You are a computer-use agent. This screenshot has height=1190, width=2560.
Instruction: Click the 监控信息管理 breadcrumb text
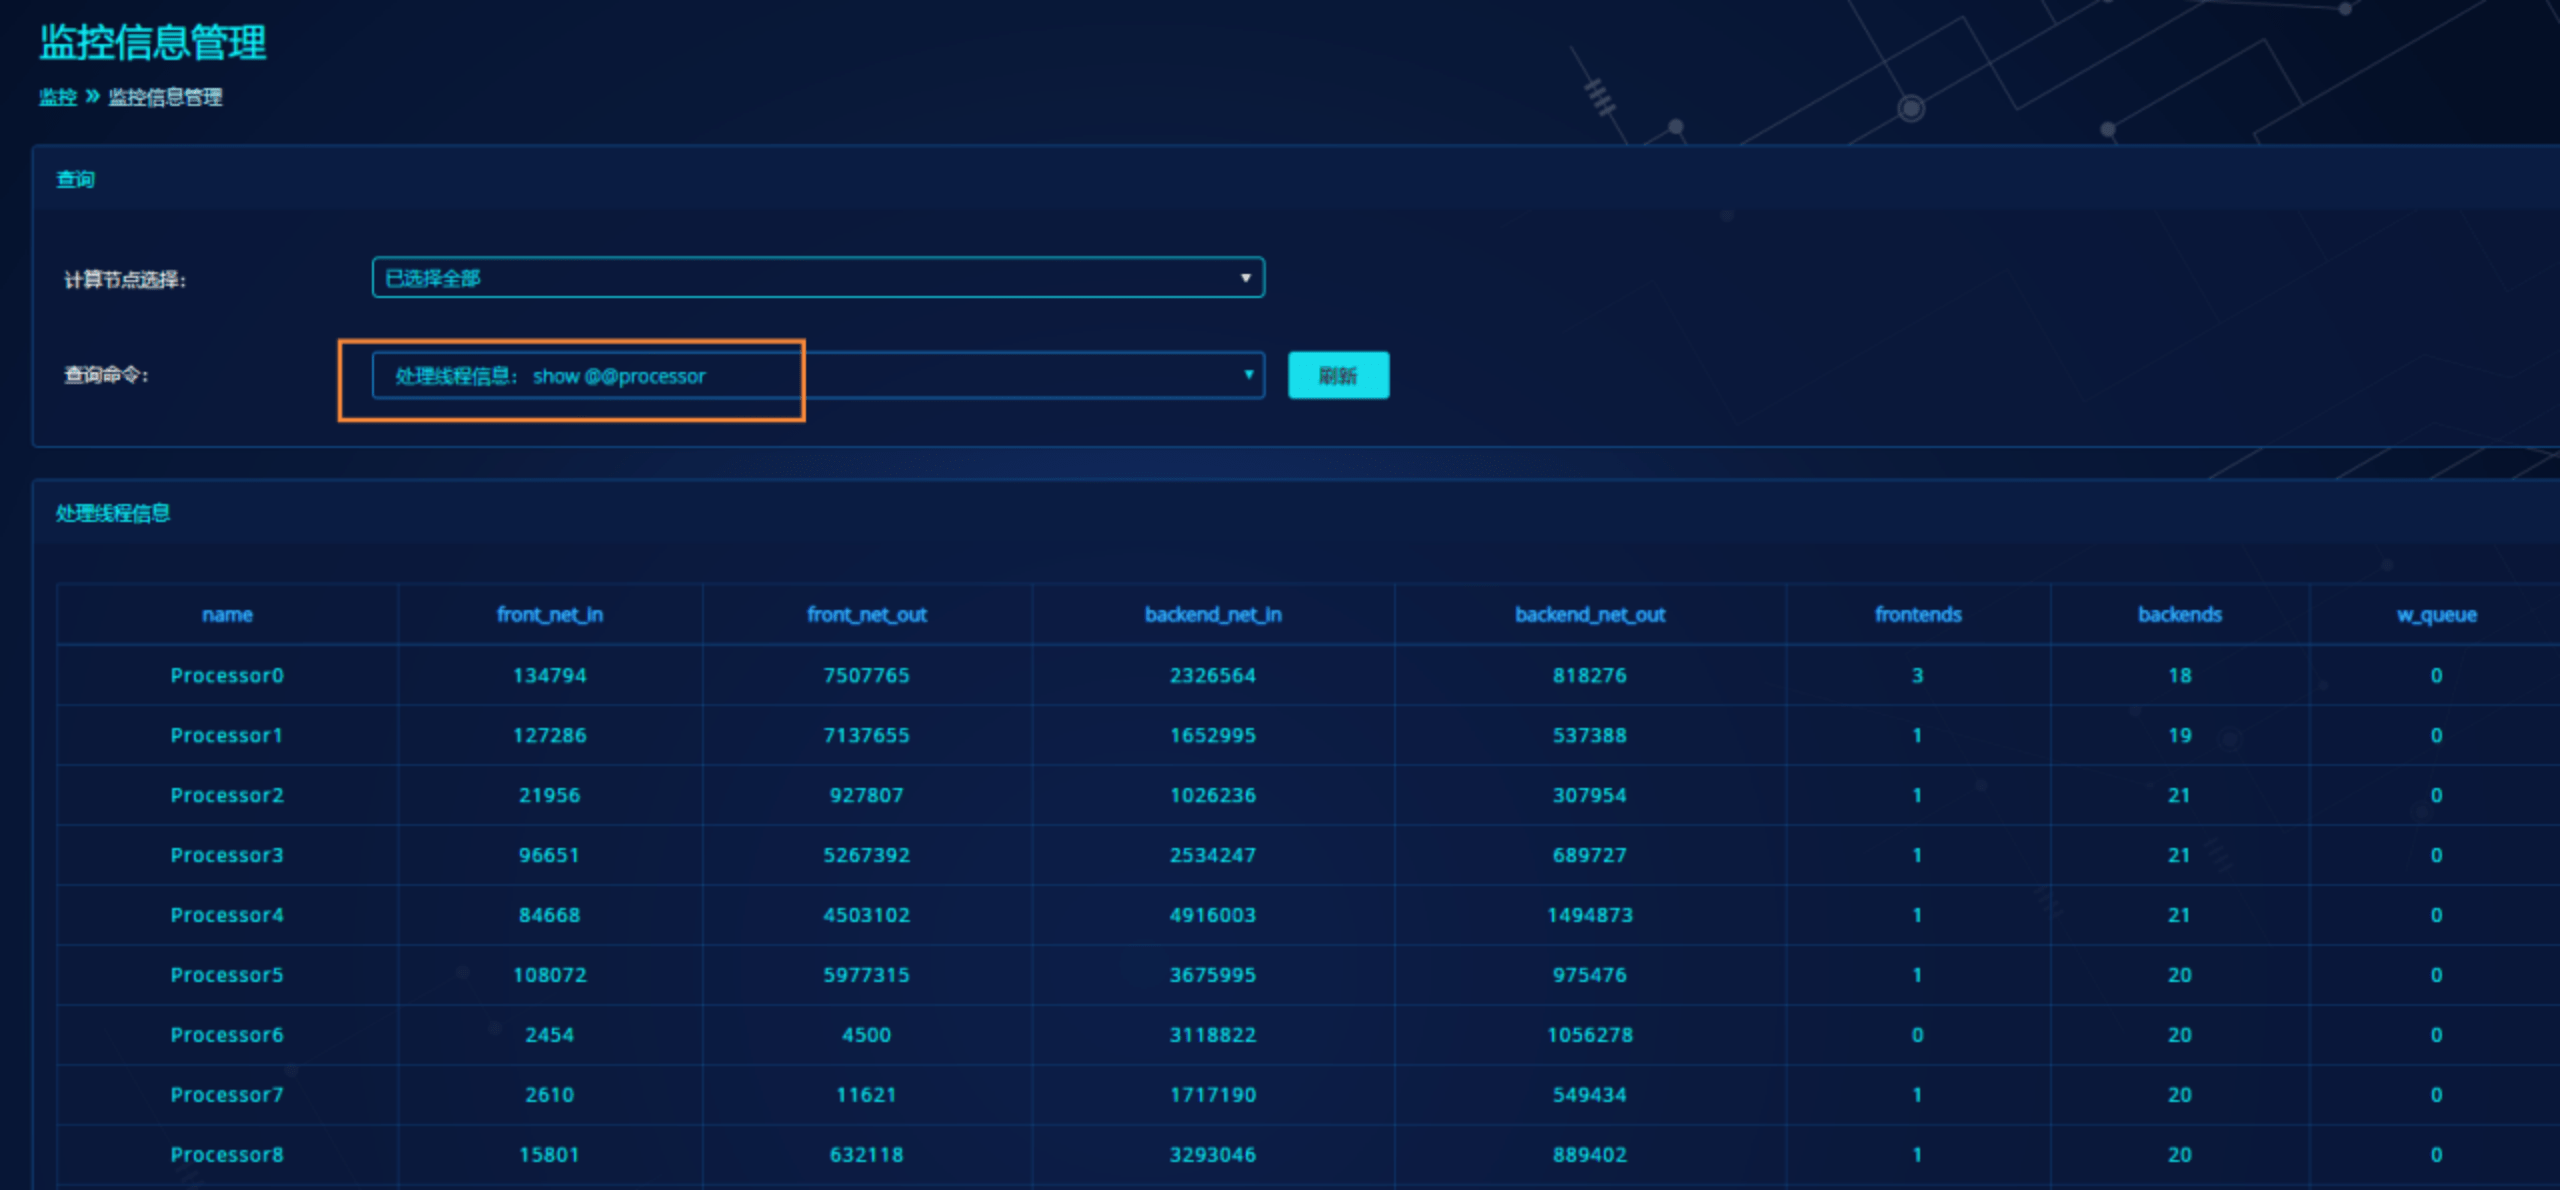coord(165,97)
